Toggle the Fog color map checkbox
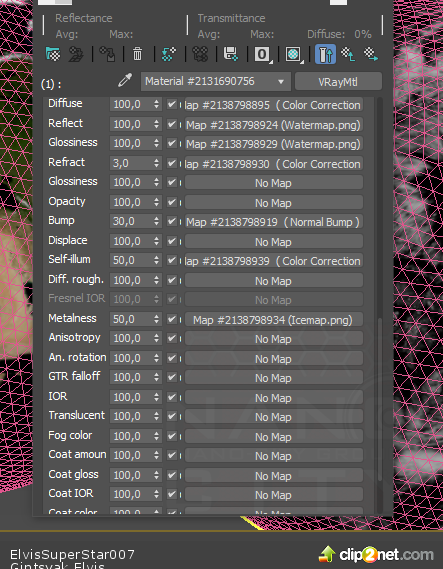This screenshot has height=569, width=443. (172, 435)
